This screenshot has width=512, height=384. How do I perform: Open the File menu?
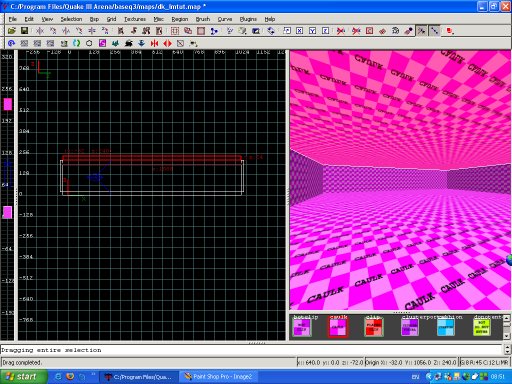click(13, 19)
